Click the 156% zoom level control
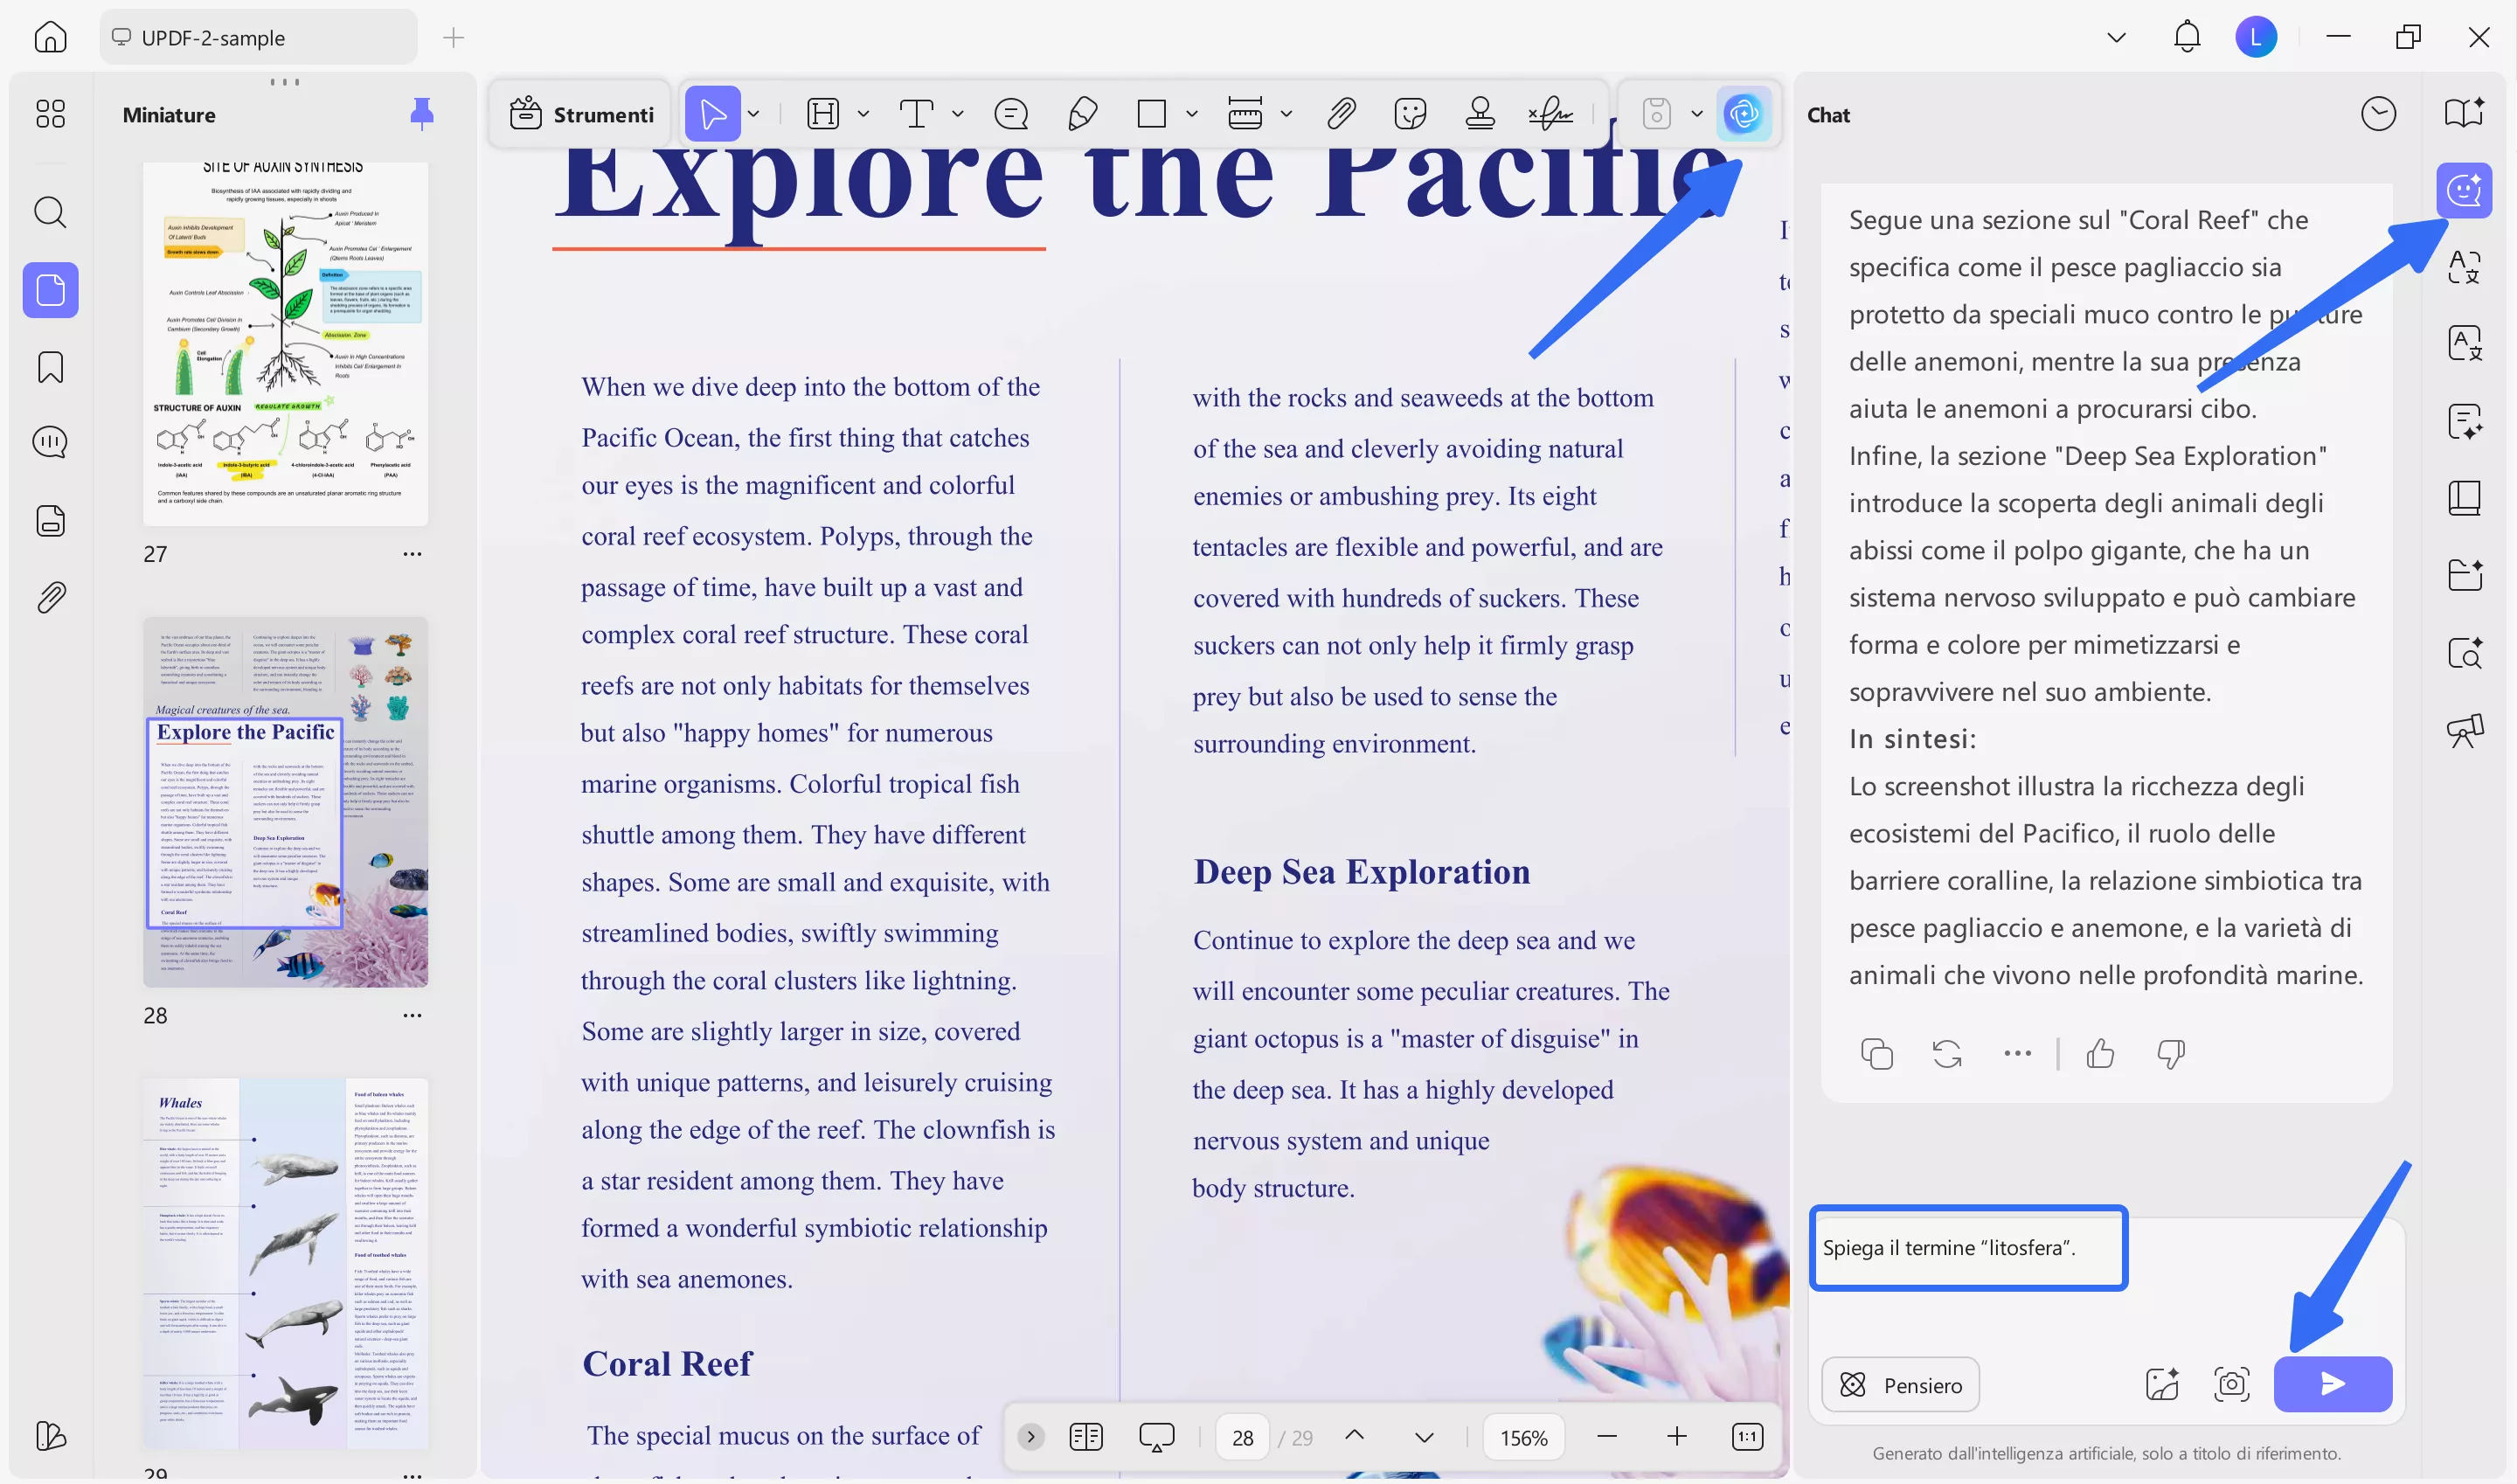2517x1484 pixels. (1523, 1437)
